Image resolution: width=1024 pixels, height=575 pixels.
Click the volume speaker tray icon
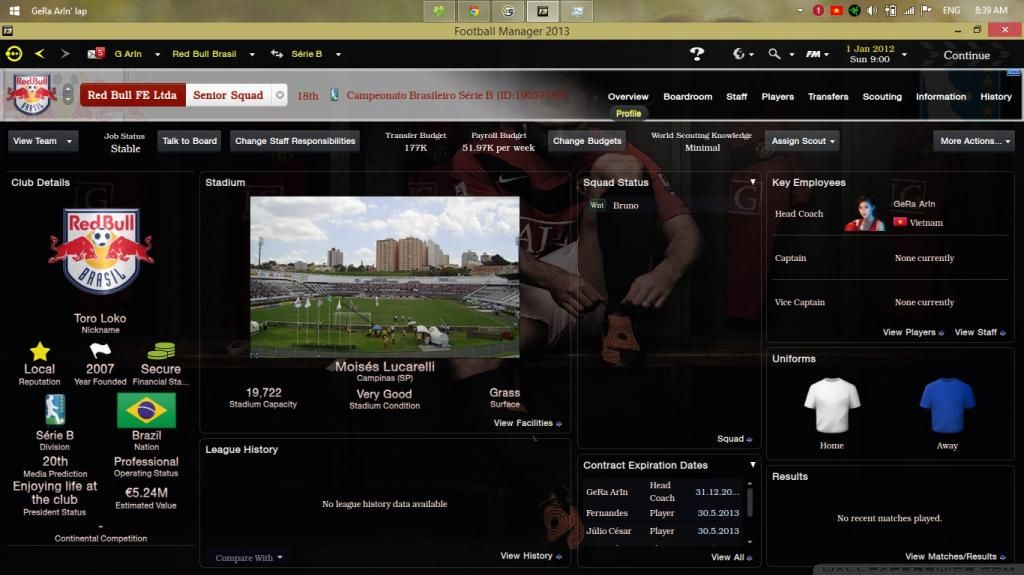pyautogui.click(x=872, y=10)
